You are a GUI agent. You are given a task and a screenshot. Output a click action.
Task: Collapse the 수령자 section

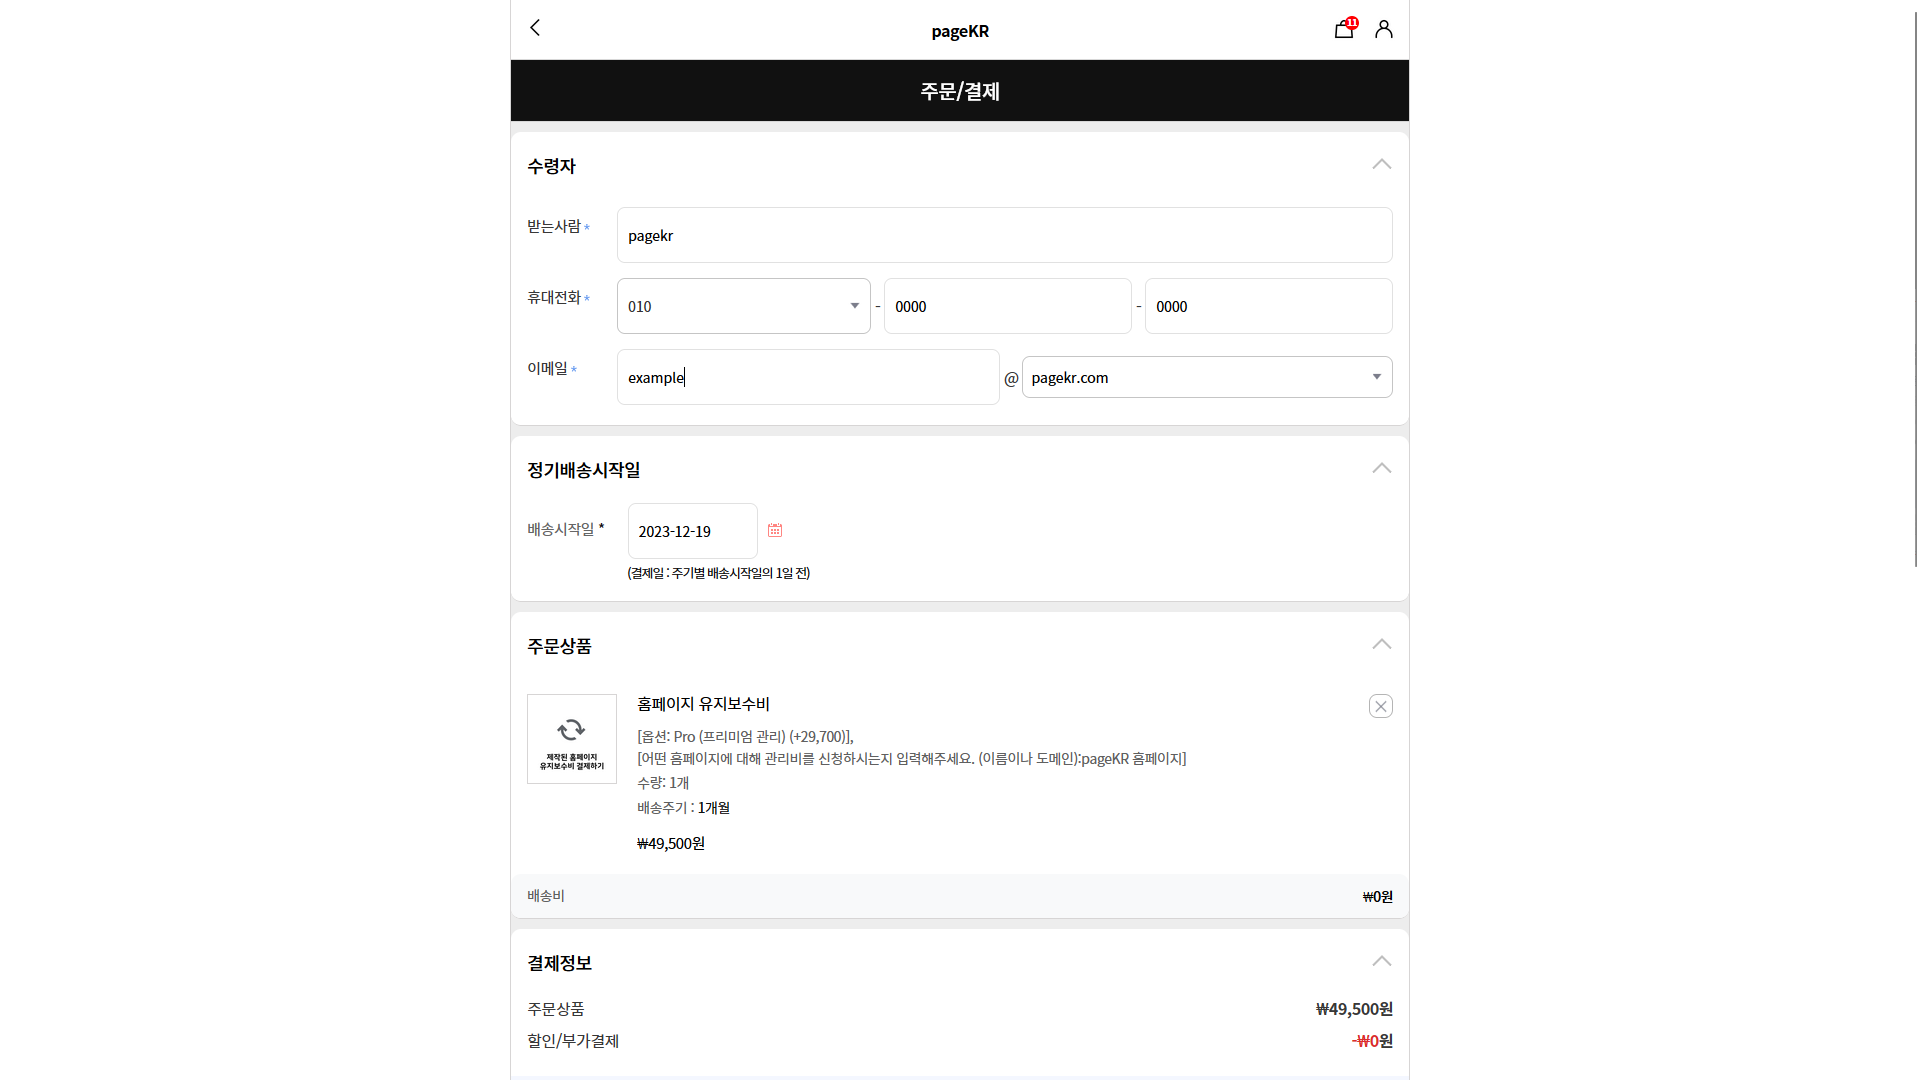point(1382,165)
